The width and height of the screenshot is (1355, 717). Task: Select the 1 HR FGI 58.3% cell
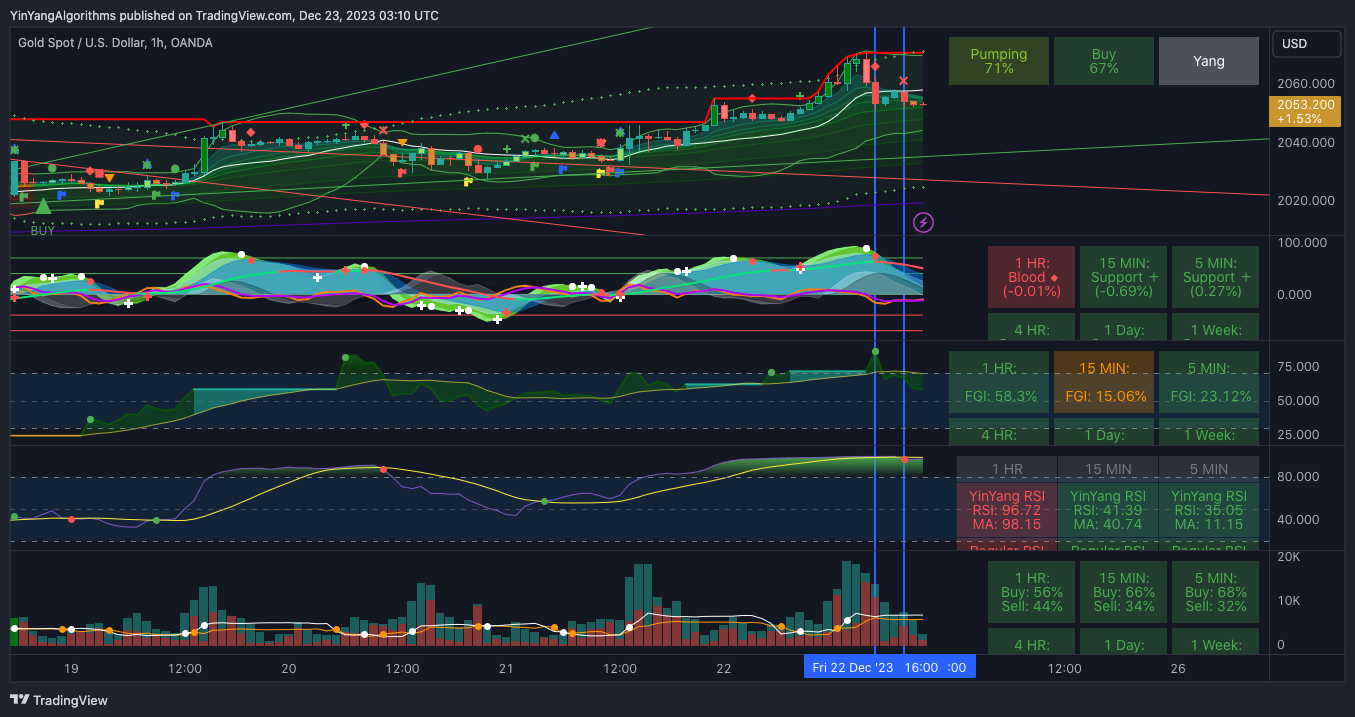[x=999, y=382]
